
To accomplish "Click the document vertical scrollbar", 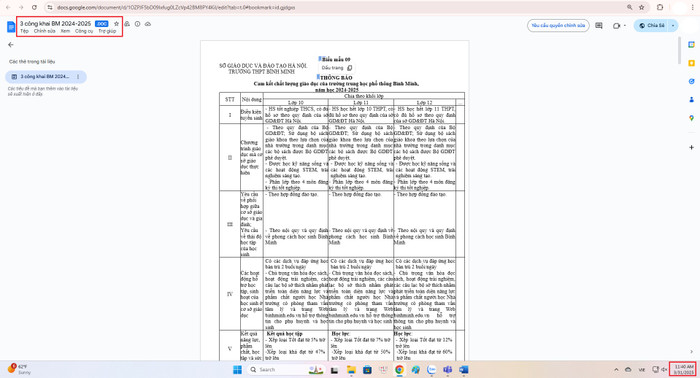I will tap(679, 50).
